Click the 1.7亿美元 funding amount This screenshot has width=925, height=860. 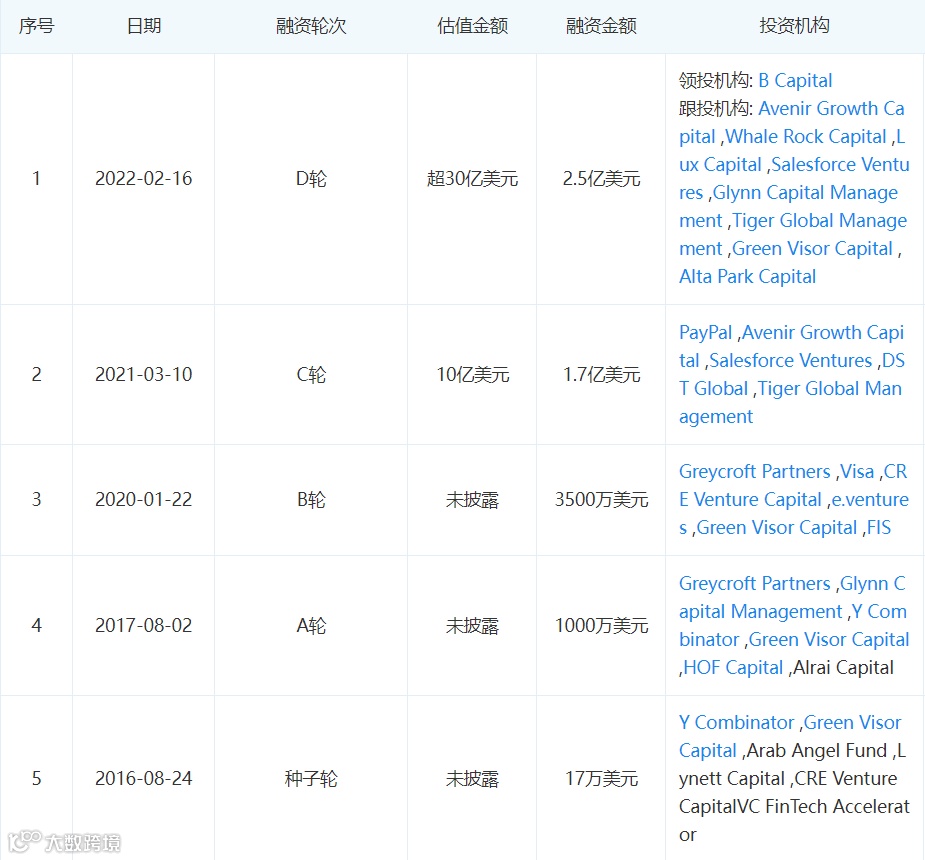click(x=601, y=375)
